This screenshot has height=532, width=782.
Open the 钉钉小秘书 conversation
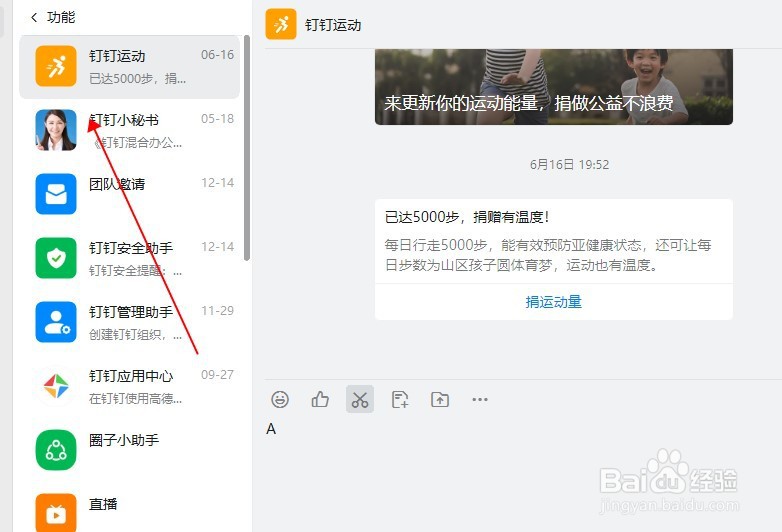point(129,131)
